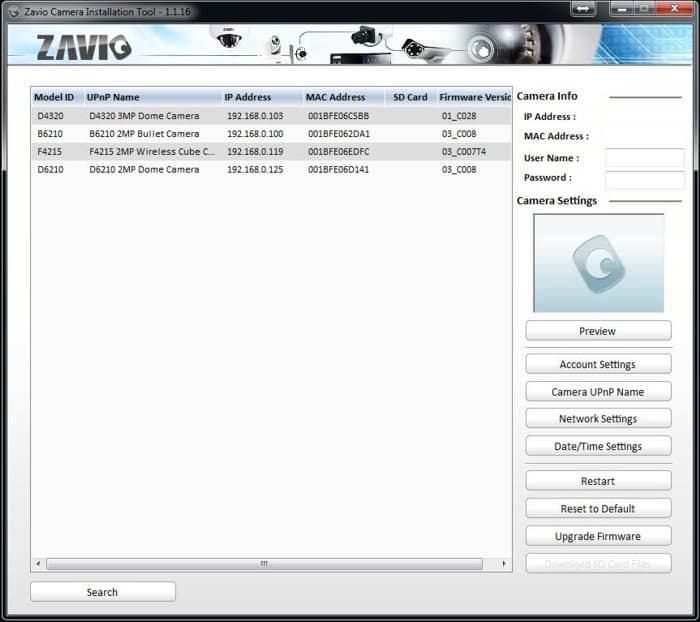Click the horizontal scrollbar thumb
This screenshot has height=622, width=700.
pos(264,564)
